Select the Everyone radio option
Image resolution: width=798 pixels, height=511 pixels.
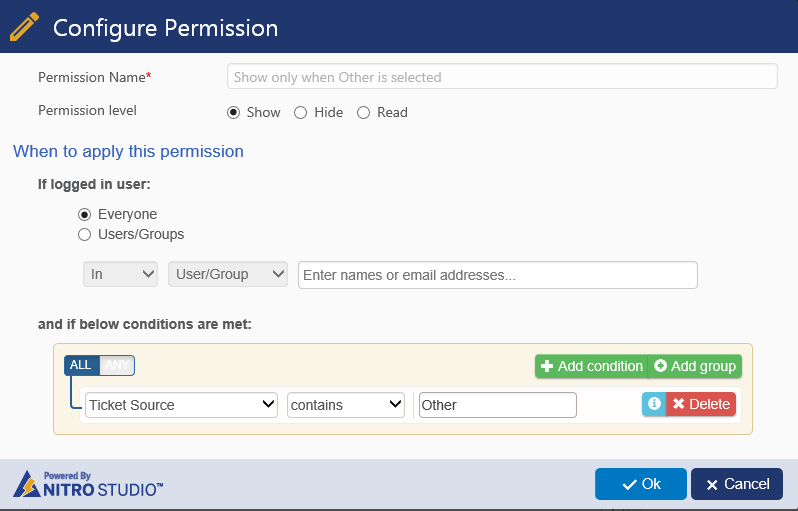tap(84, 214)
